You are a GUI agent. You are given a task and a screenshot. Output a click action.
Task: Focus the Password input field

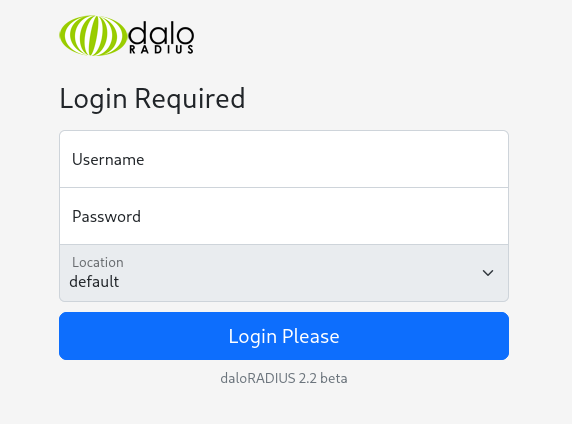point(284,216)
